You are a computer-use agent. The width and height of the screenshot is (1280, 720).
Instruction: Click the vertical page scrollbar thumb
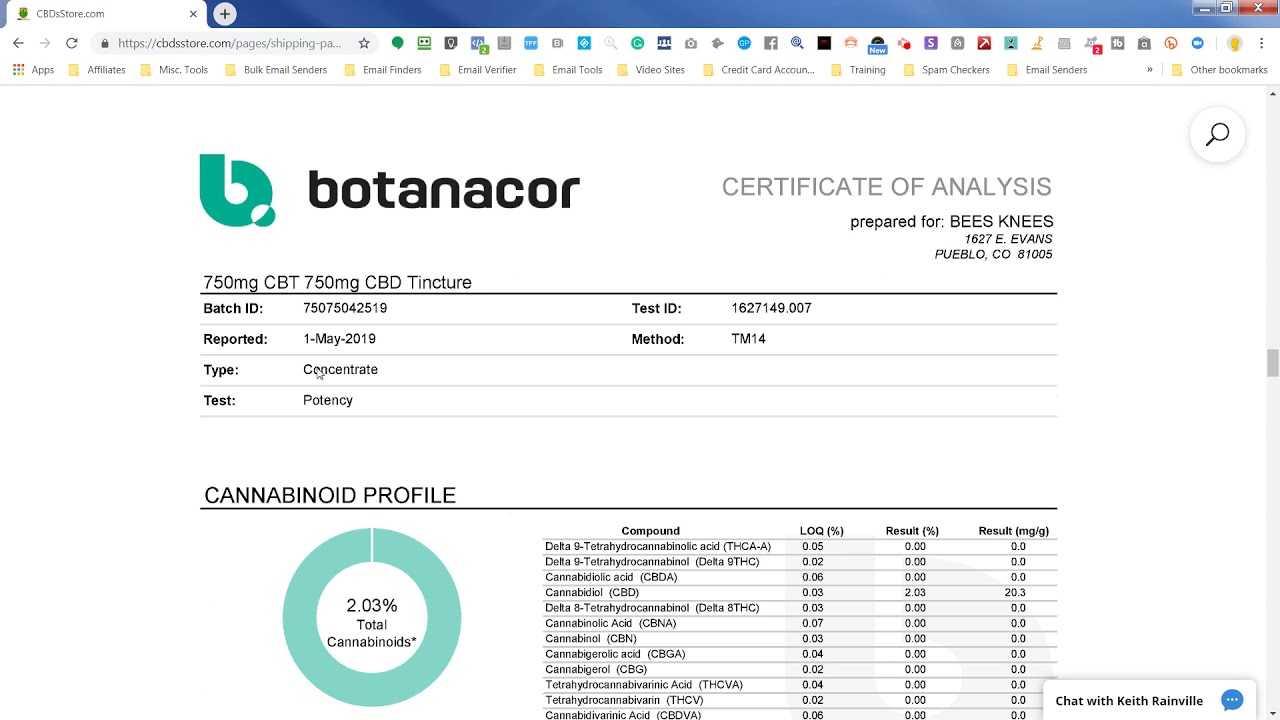click(1273, 363)
